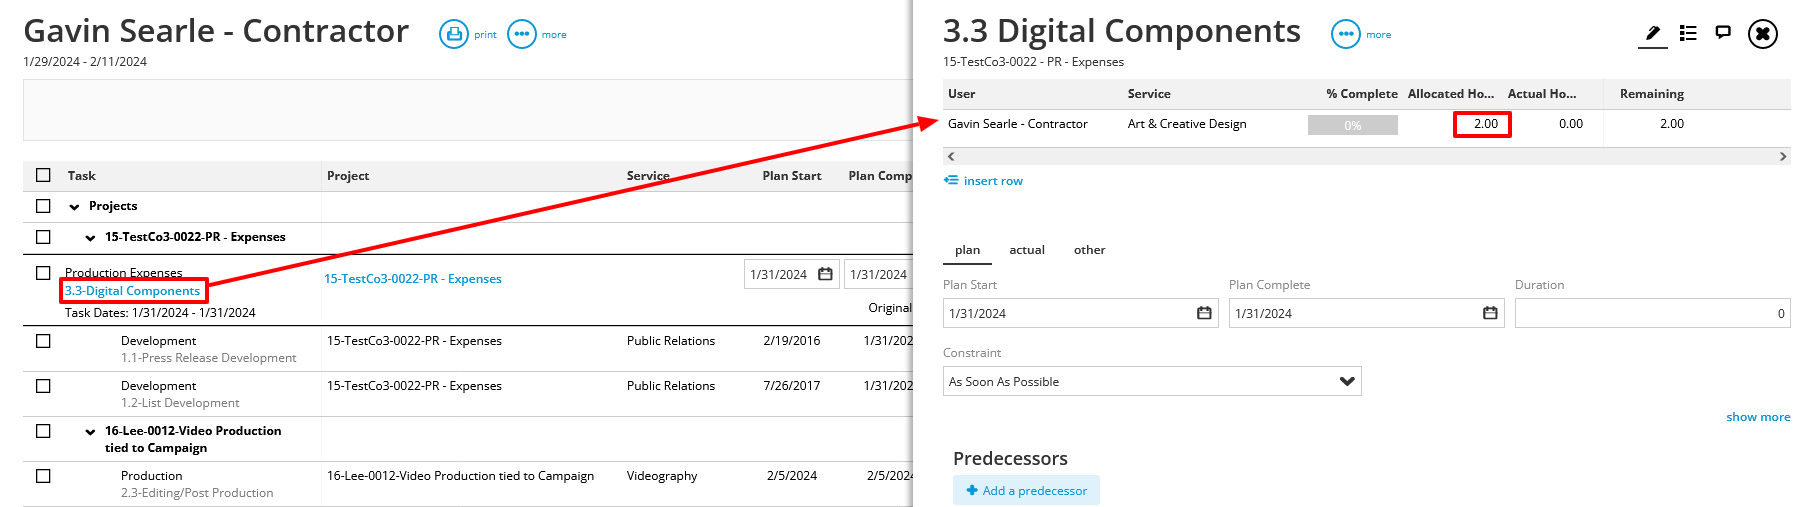Viewport: 1803px width, 507px height.
Task: Click the User column header
Action: click(962, 94)
